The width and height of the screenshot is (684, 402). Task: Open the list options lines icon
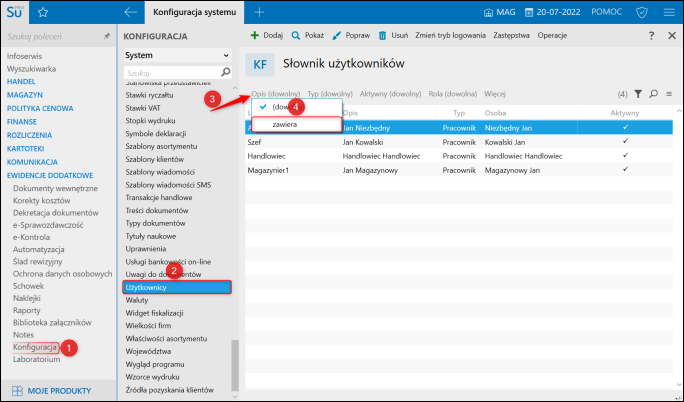pyautogui.click(x=669, y=94)
